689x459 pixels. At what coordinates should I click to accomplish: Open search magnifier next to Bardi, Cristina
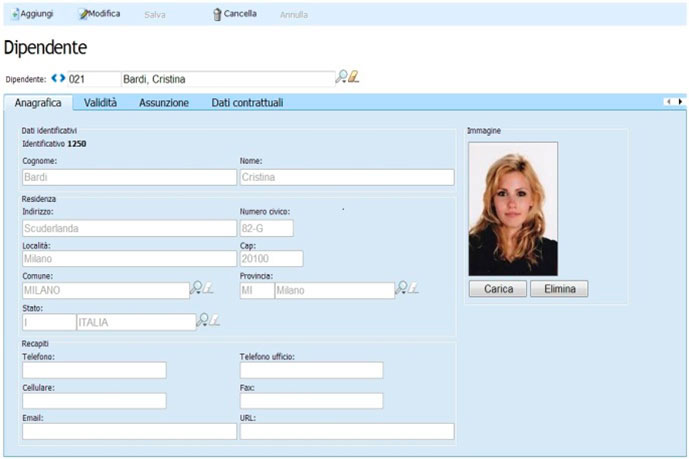point(341,77)
